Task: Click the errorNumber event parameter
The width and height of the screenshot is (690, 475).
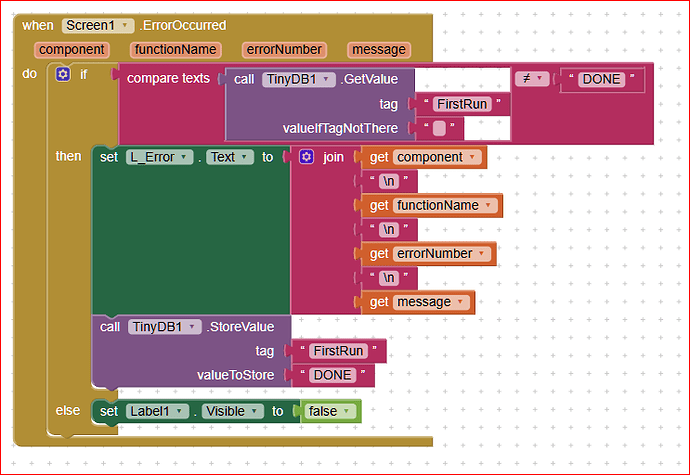Action: pyautogui.click(x=283, y=49)
